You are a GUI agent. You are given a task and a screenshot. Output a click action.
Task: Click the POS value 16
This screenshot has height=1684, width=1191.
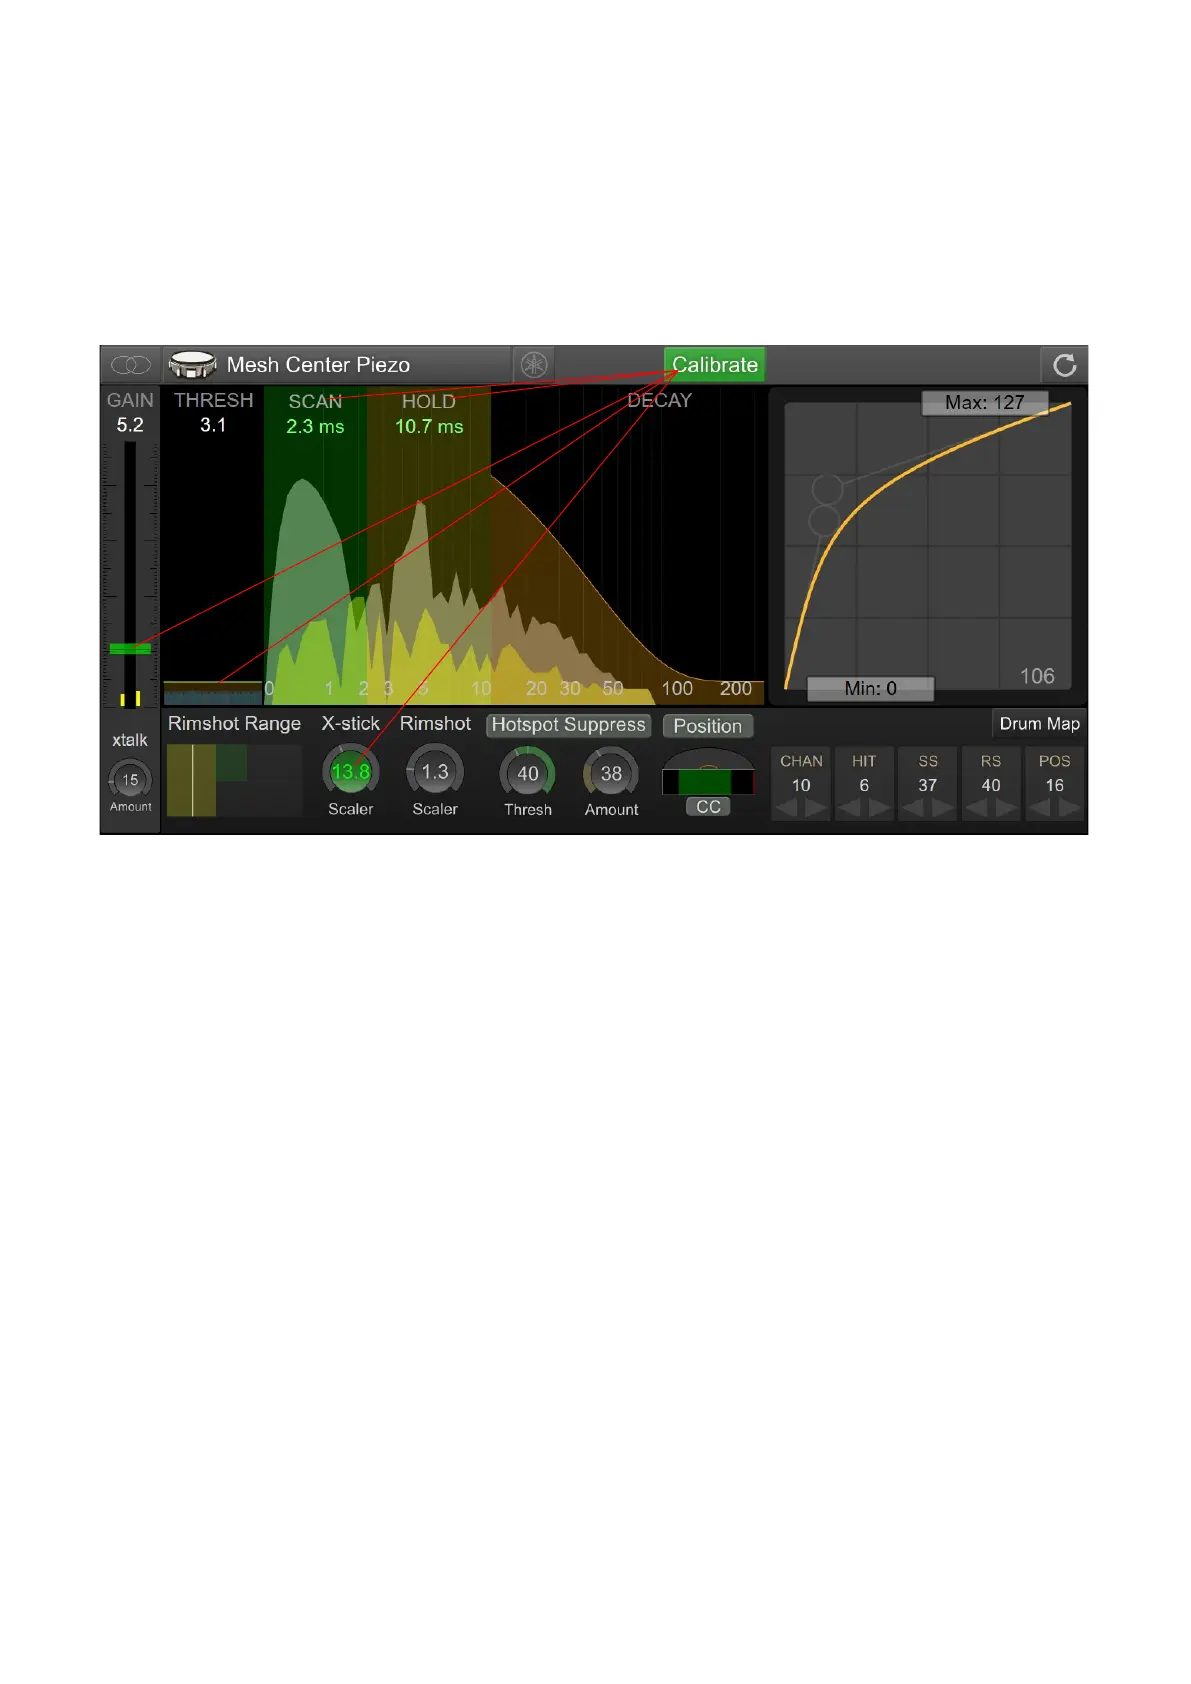click(1054, 786)
